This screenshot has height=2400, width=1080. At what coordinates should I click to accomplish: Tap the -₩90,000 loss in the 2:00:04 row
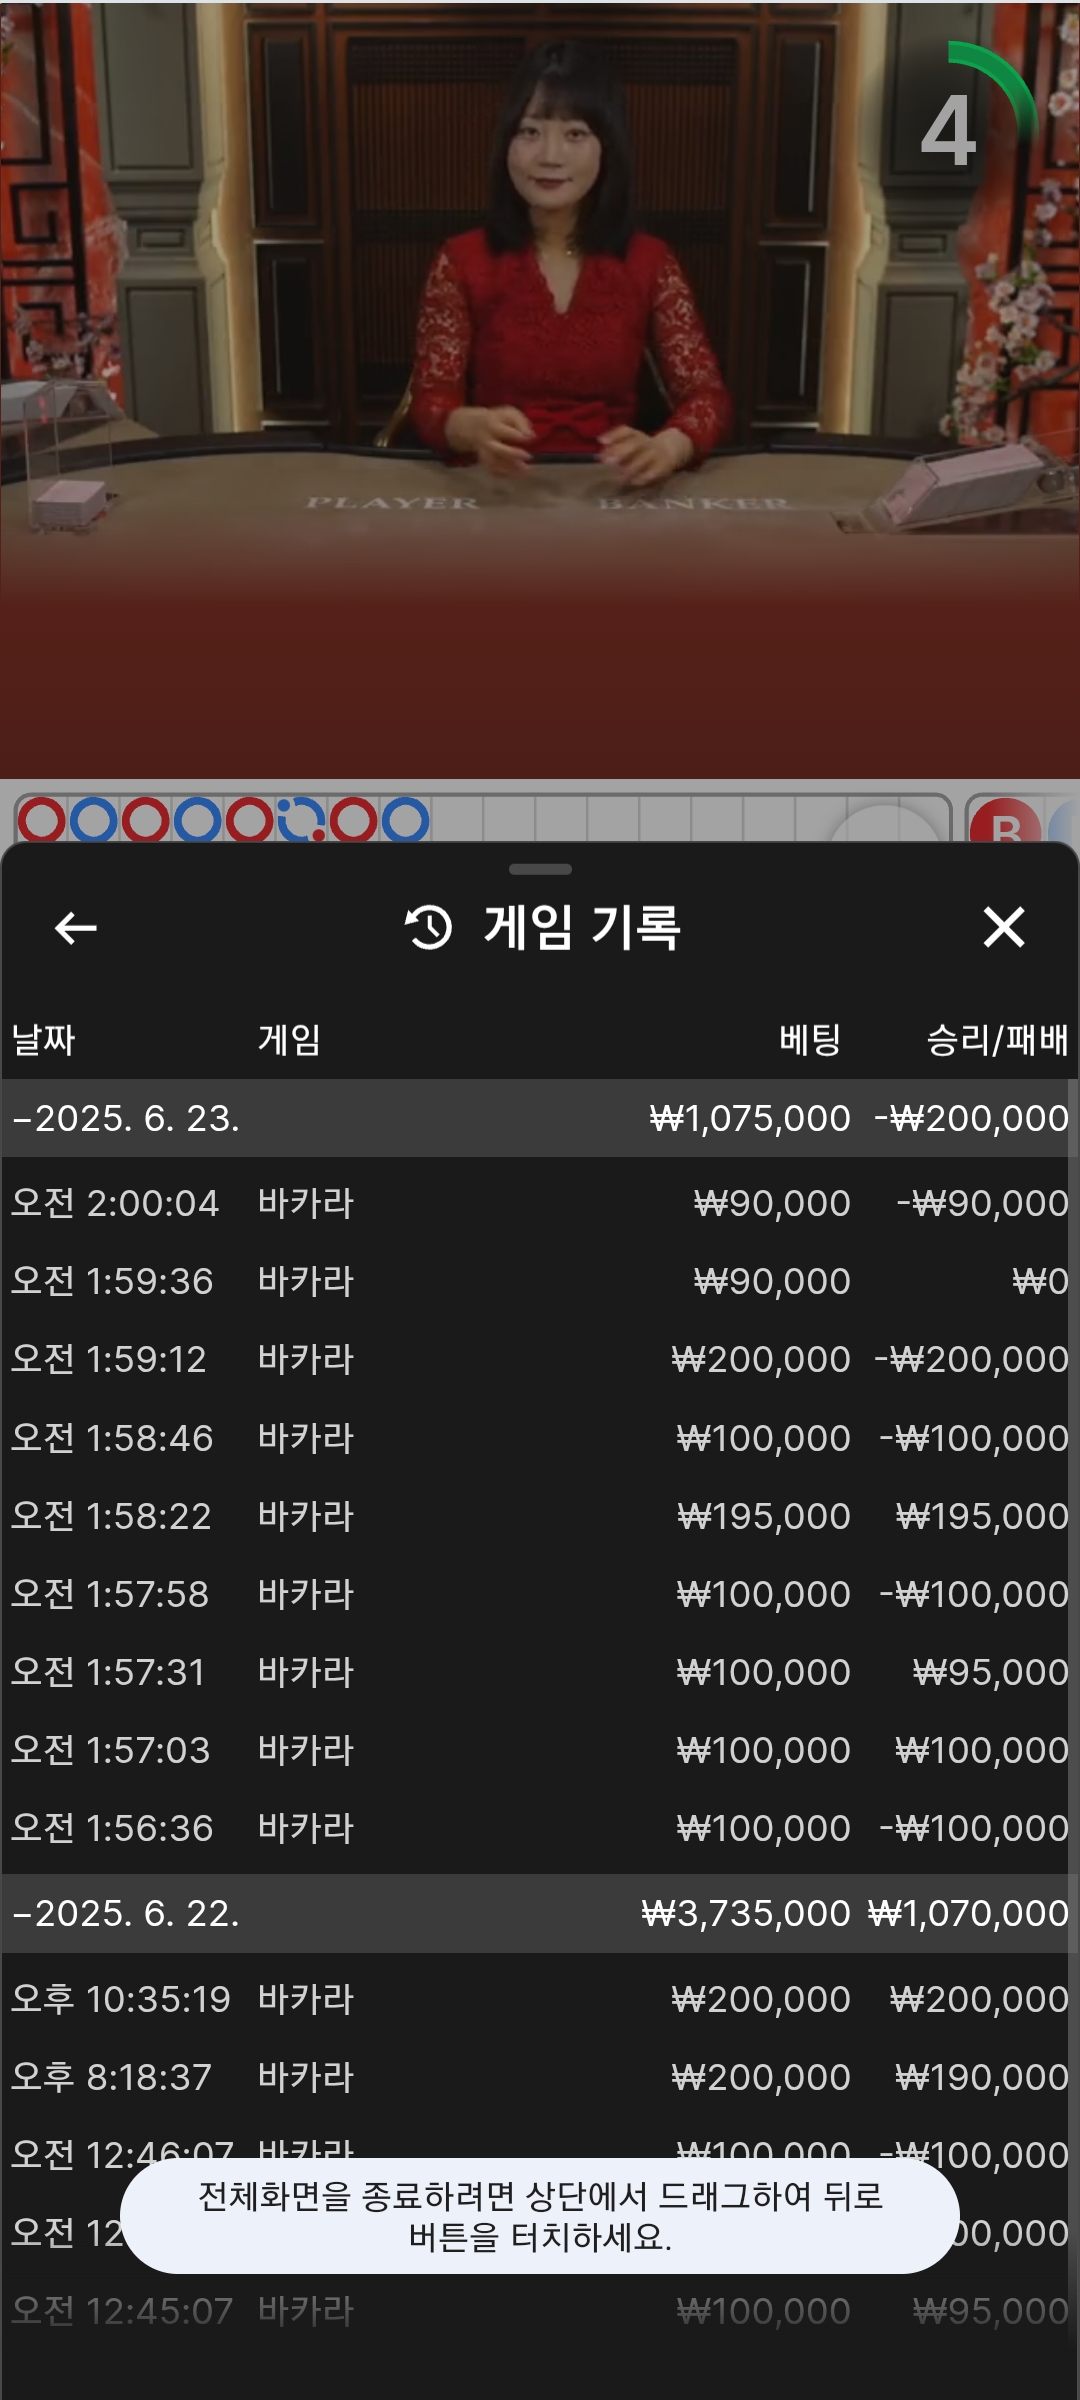click(x=983, y=1203)
